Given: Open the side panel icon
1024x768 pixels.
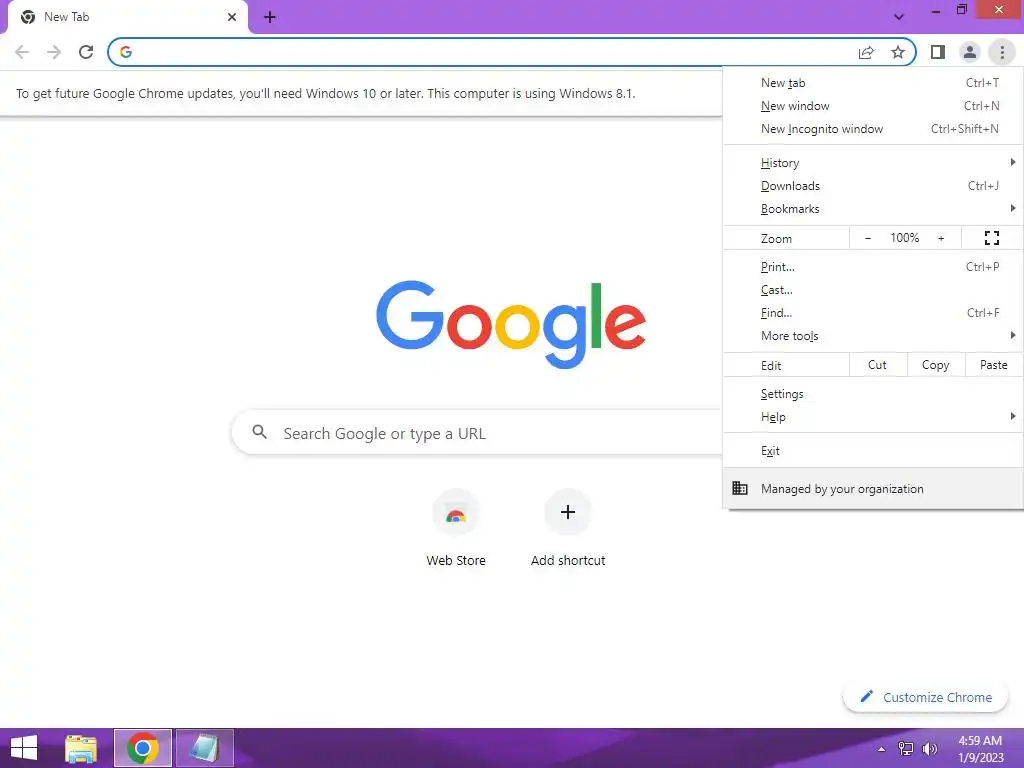Looking at the screenshot, I should pos(938,52).
